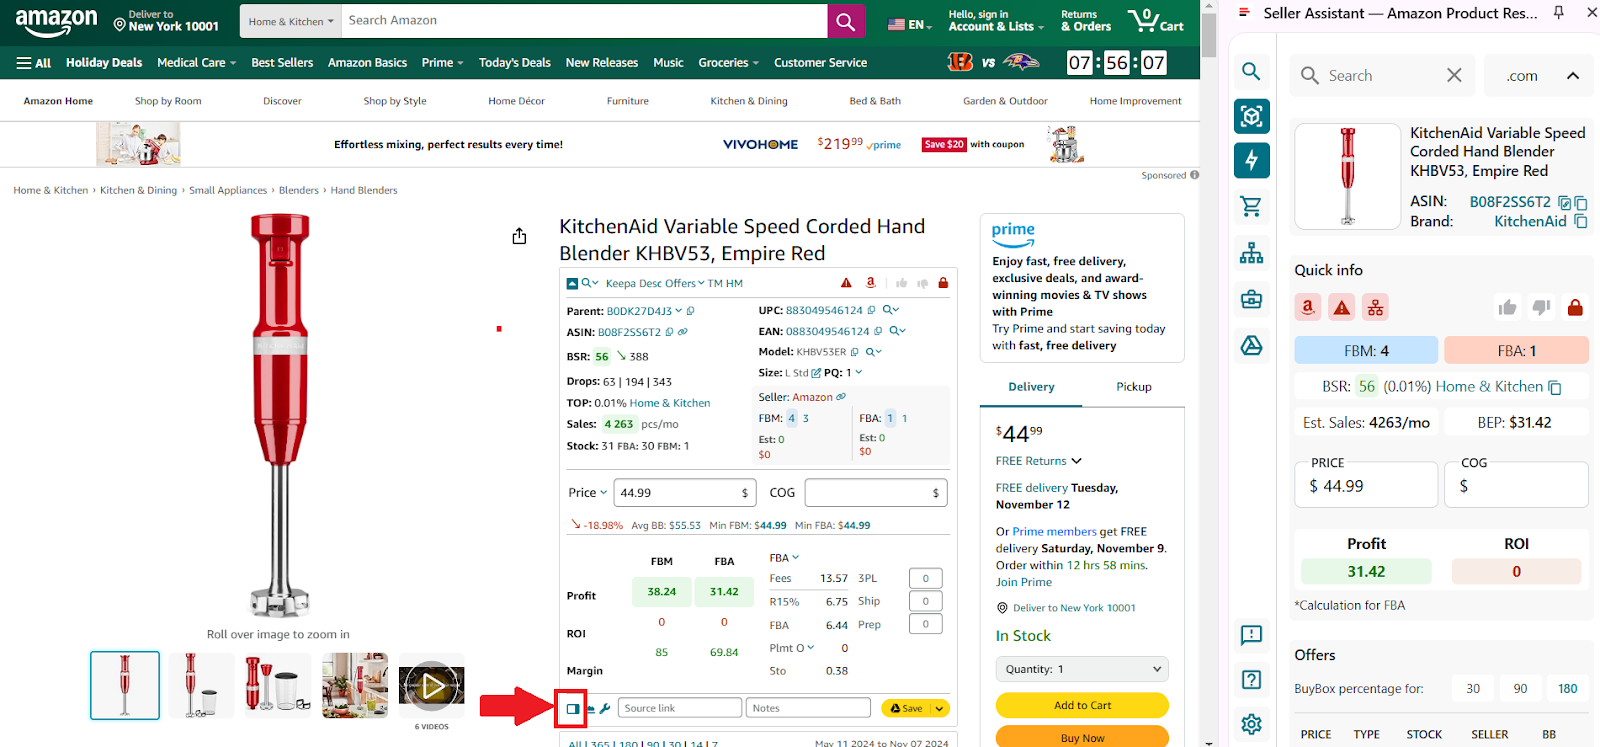
Task: Click warning triangle icon in Quick info
Action: 1342,308
